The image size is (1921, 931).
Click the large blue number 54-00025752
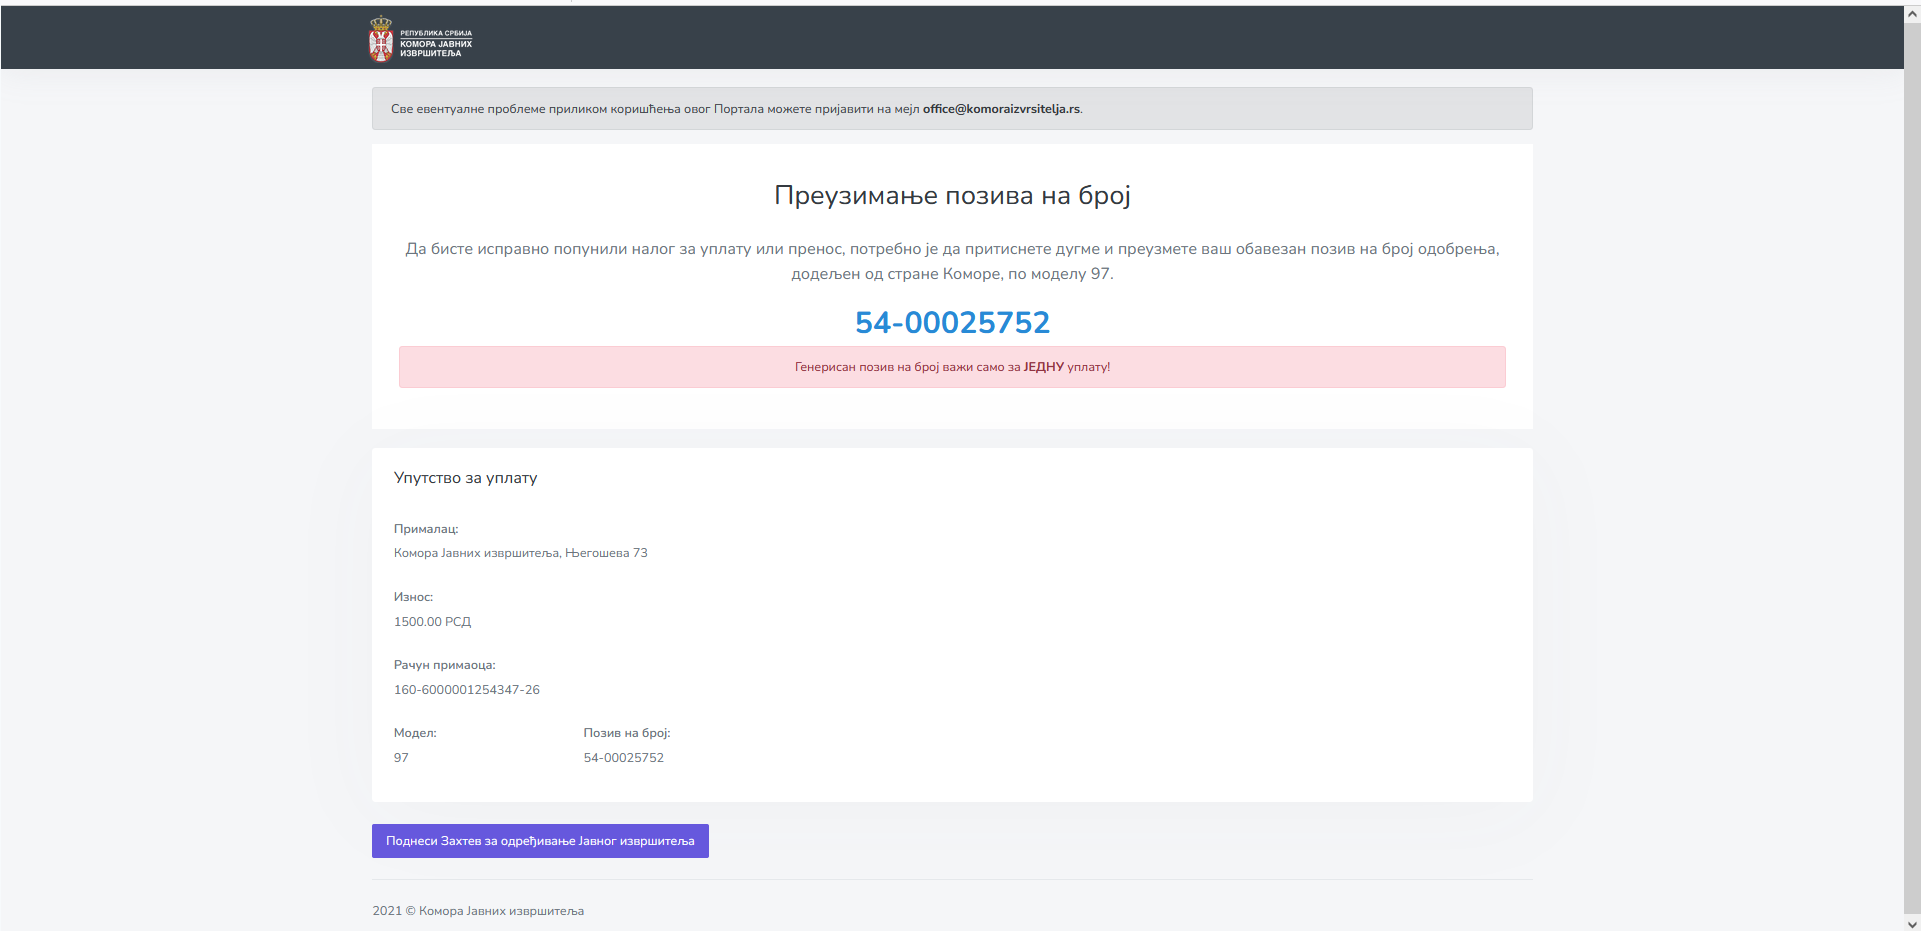point(952,322)
